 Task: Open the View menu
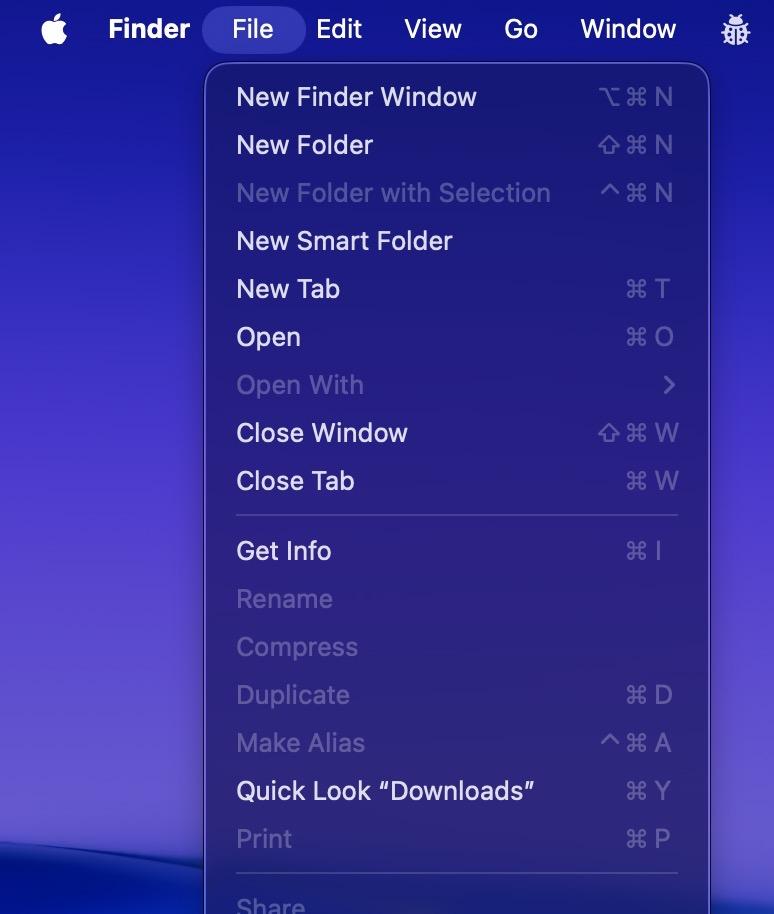point(432,29)
